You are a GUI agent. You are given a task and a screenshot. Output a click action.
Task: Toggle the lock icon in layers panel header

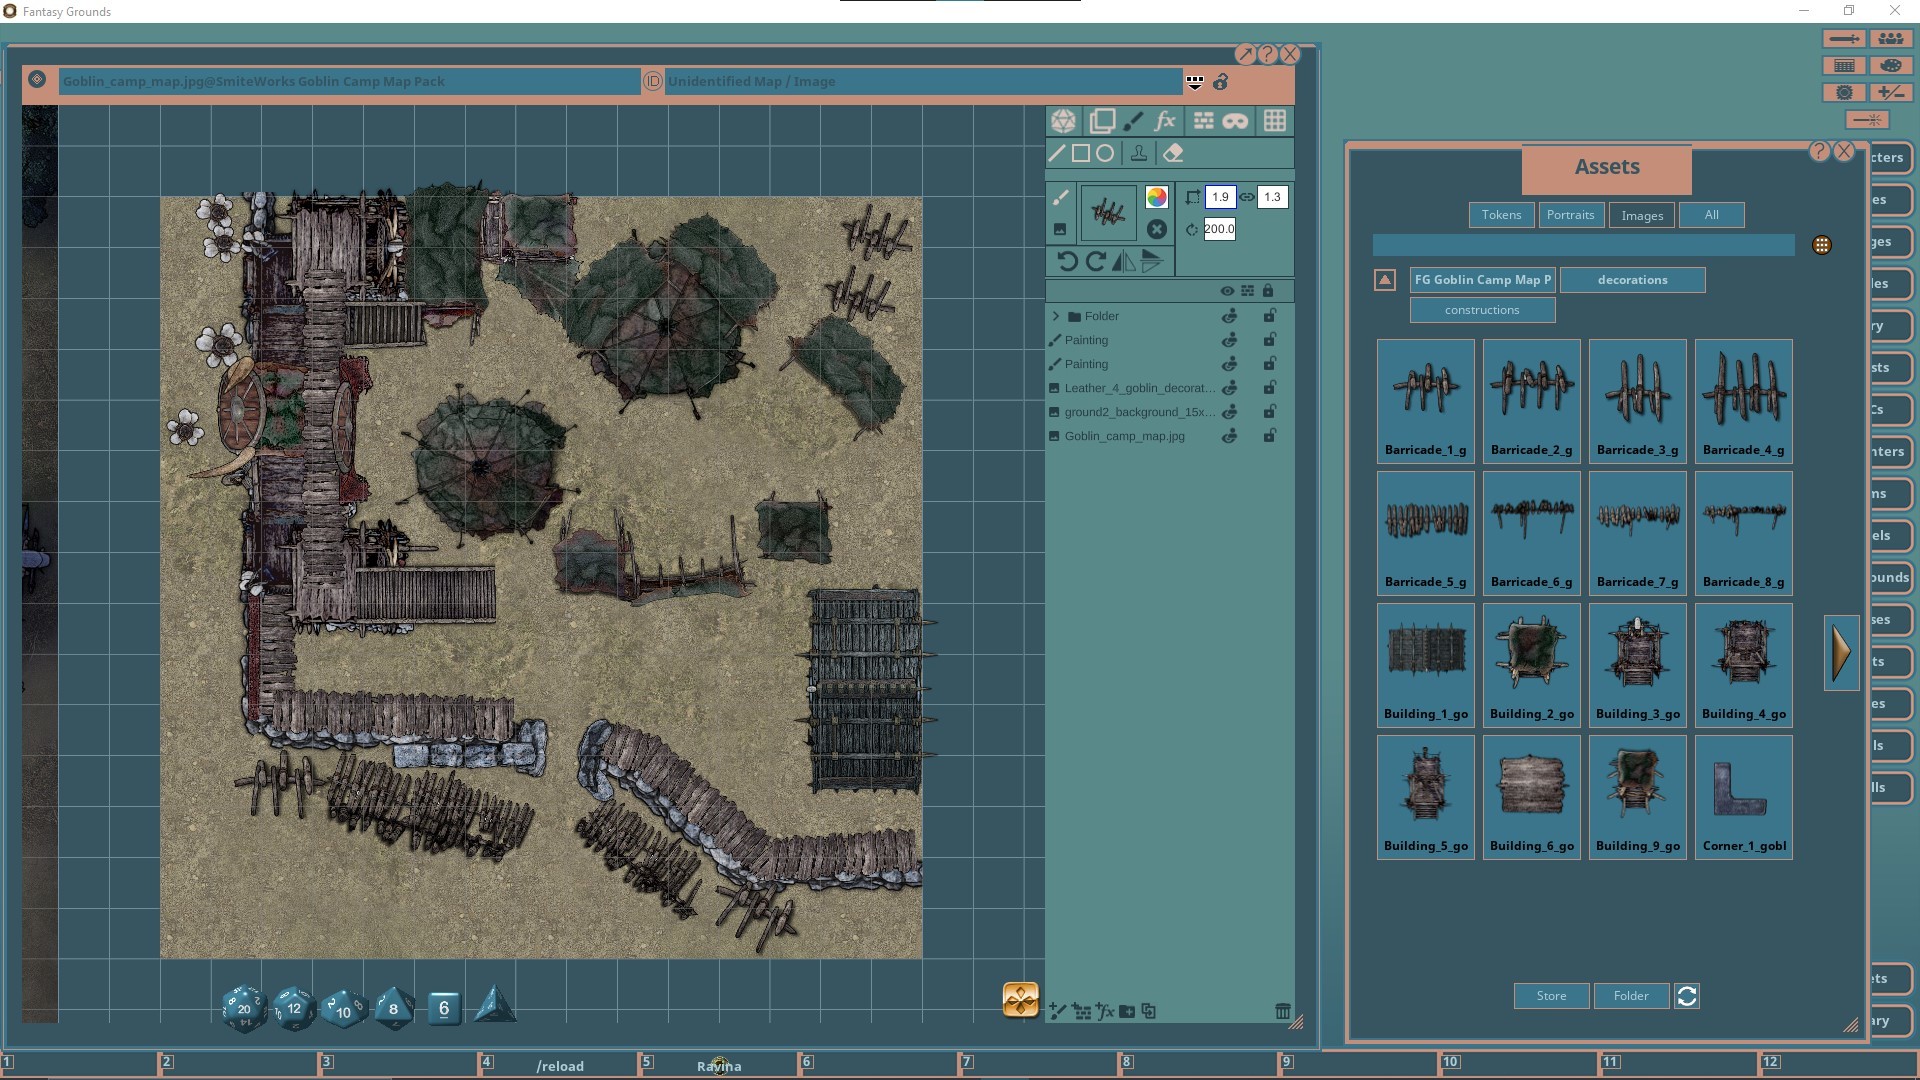[1270, 290]
